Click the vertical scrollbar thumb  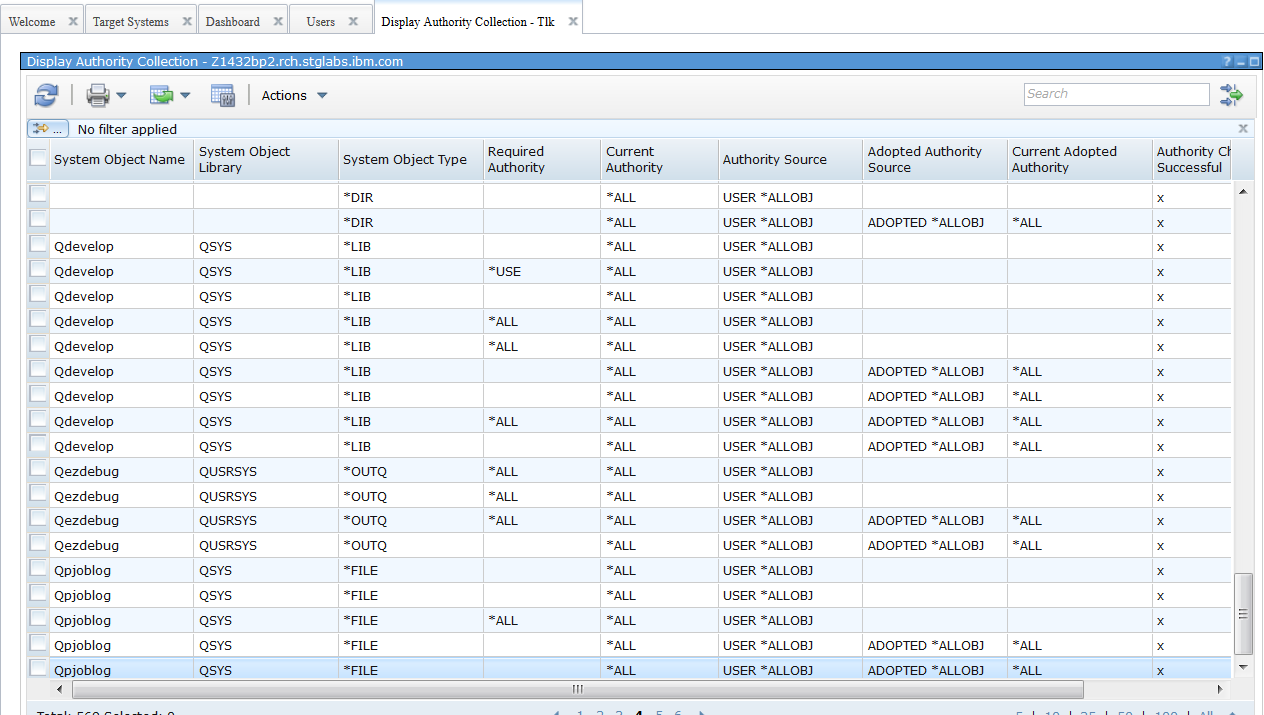tap(1243, 614)
